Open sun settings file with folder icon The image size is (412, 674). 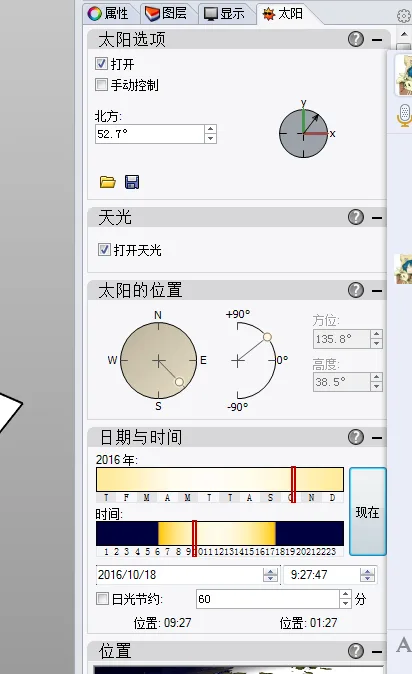(108, 182)
